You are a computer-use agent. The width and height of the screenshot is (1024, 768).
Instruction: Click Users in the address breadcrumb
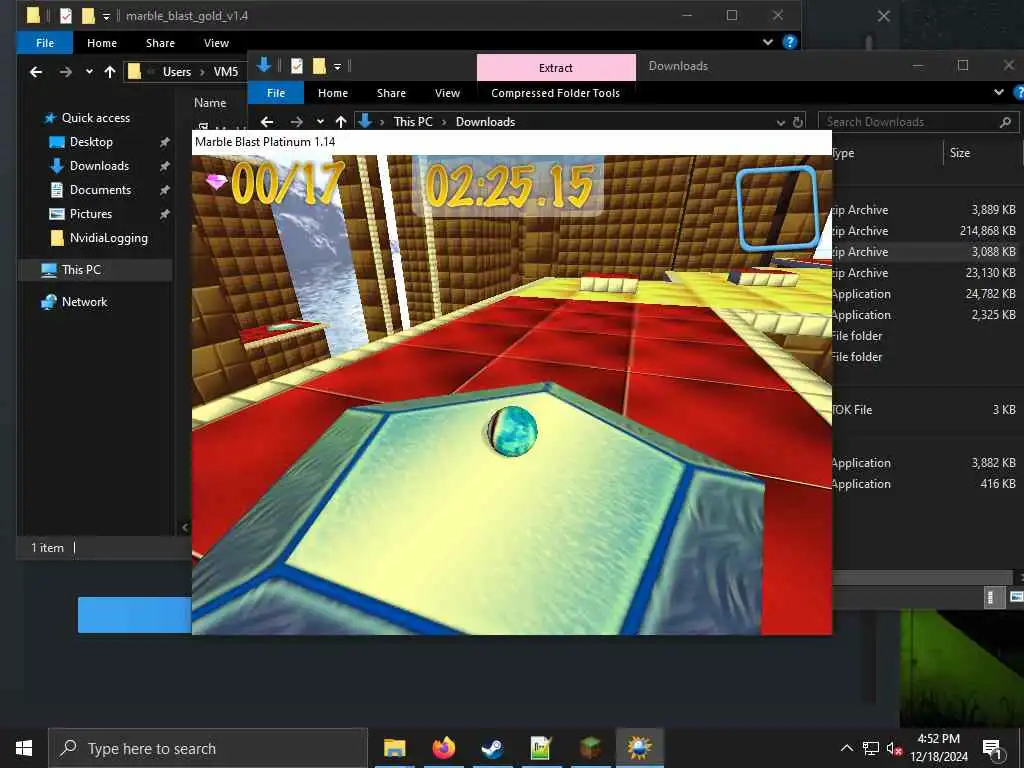[x=176, y=72]
